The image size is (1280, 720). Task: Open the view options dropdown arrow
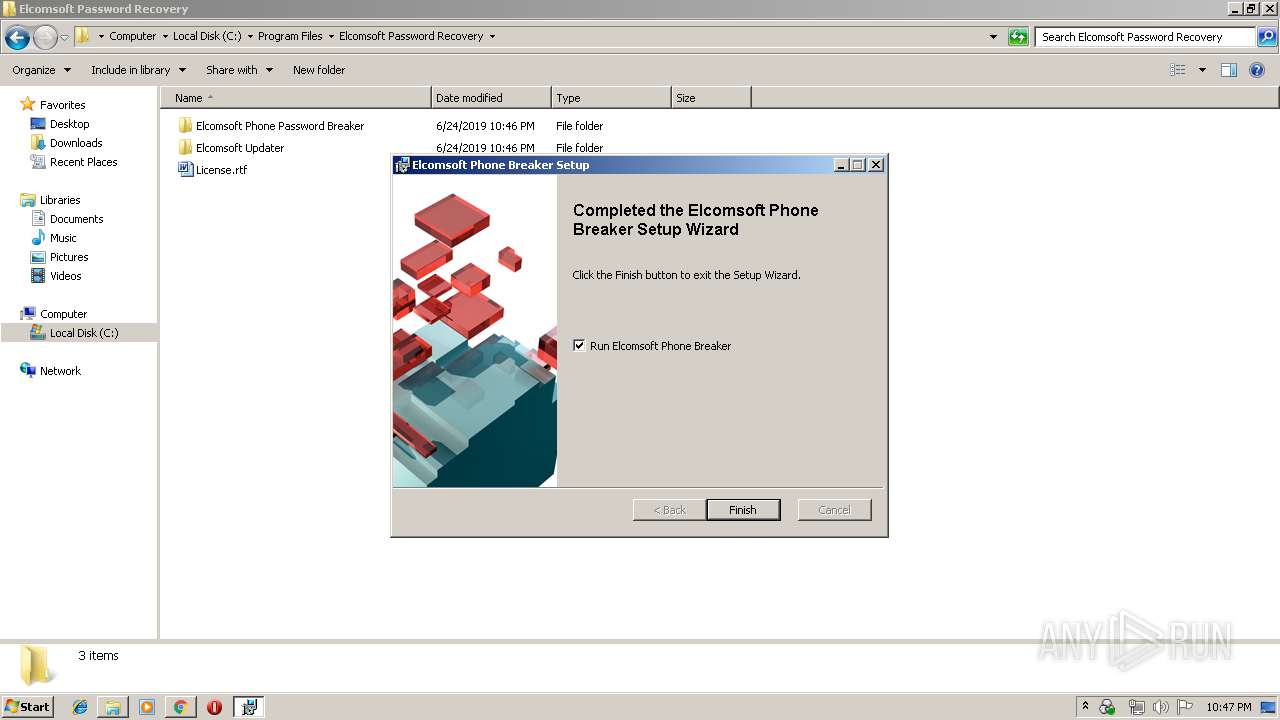pos(1202,70)
